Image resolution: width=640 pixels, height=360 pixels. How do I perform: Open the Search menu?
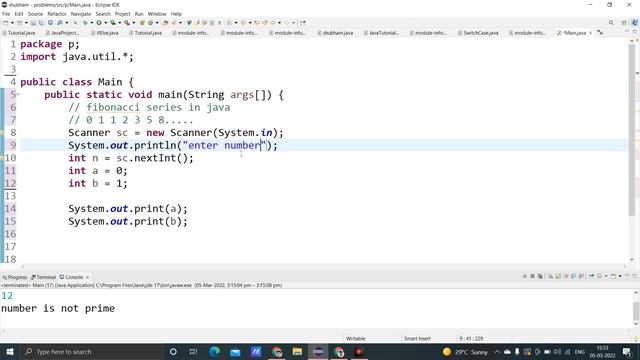point(103,14)
